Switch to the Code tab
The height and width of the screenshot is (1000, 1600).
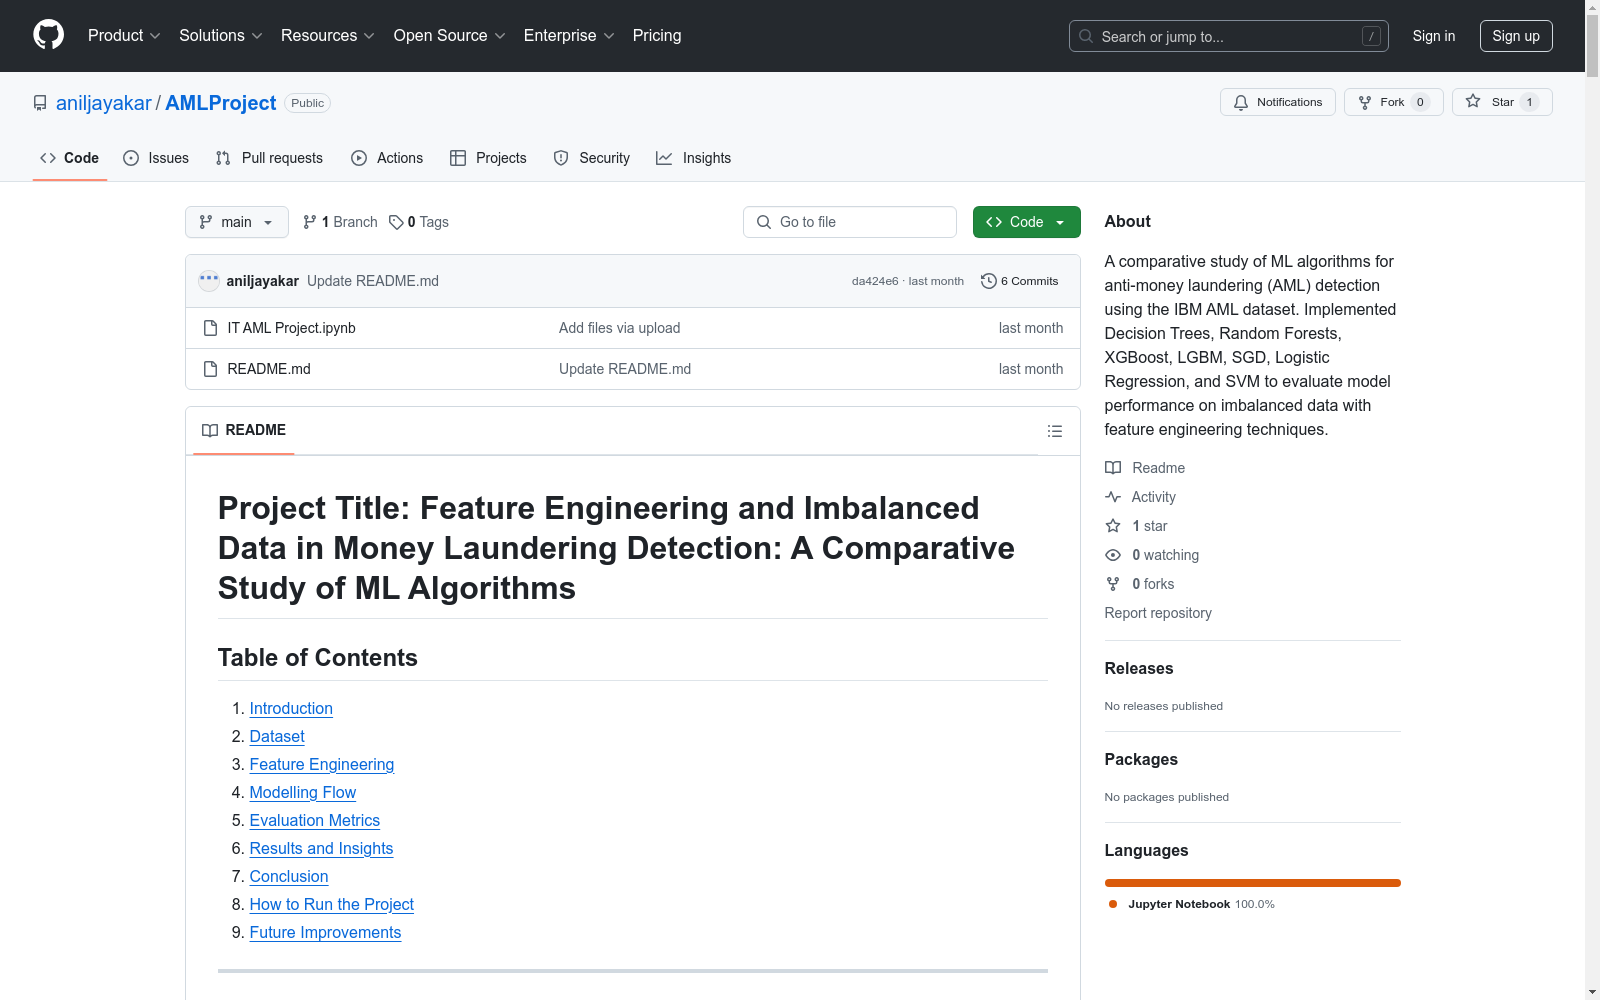(69, 158)
